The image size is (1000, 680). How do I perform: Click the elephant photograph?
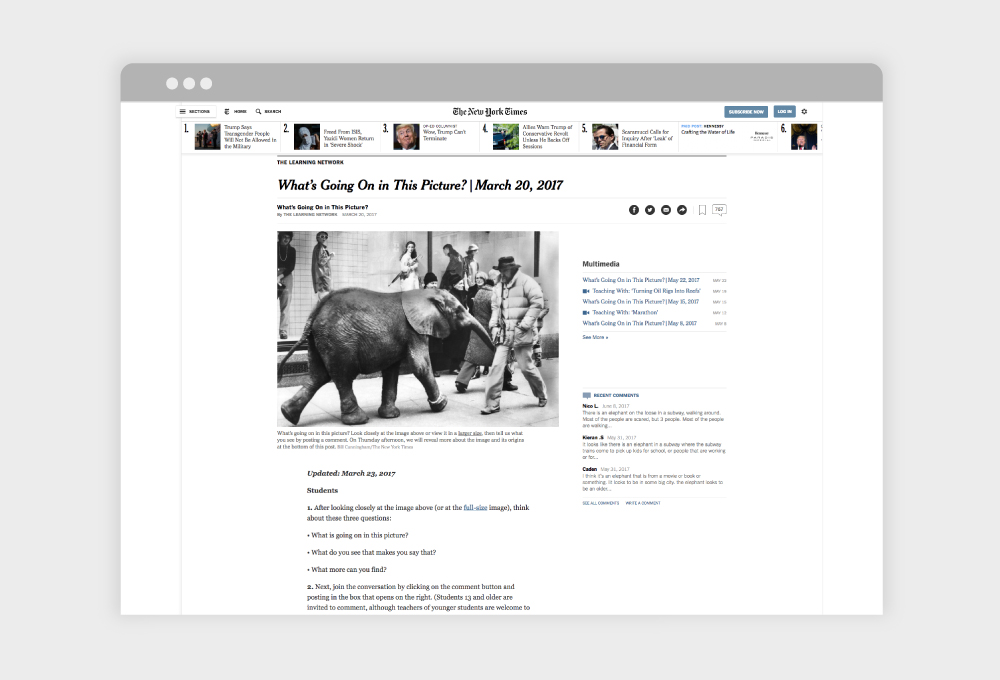pos(418,329)
